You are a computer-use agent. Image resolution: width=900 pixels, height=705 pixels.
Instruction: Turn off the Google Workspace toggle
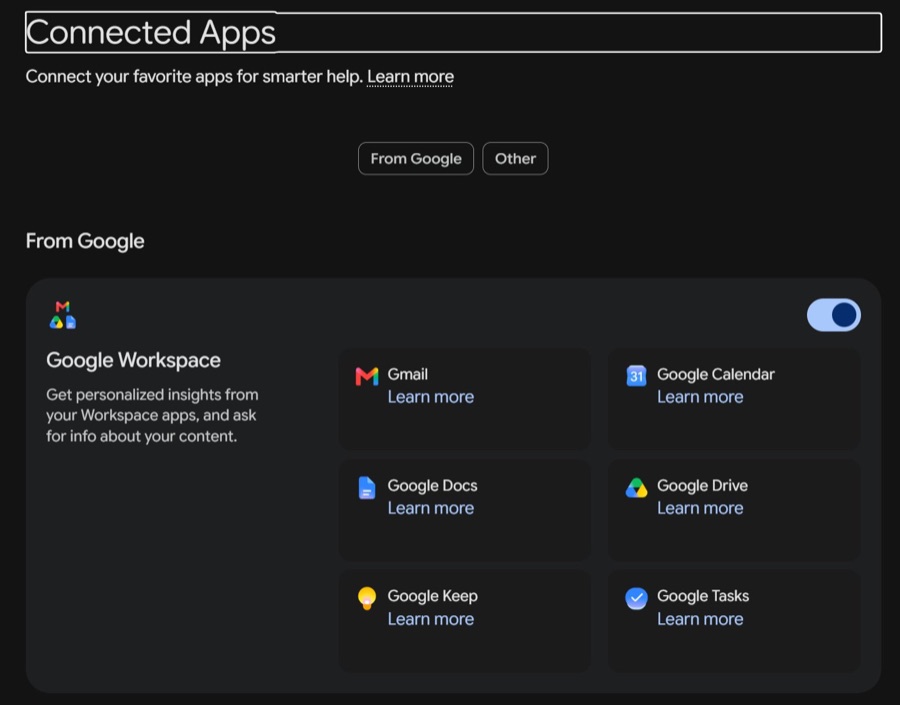pyautogui.click(x=833, y=315)
